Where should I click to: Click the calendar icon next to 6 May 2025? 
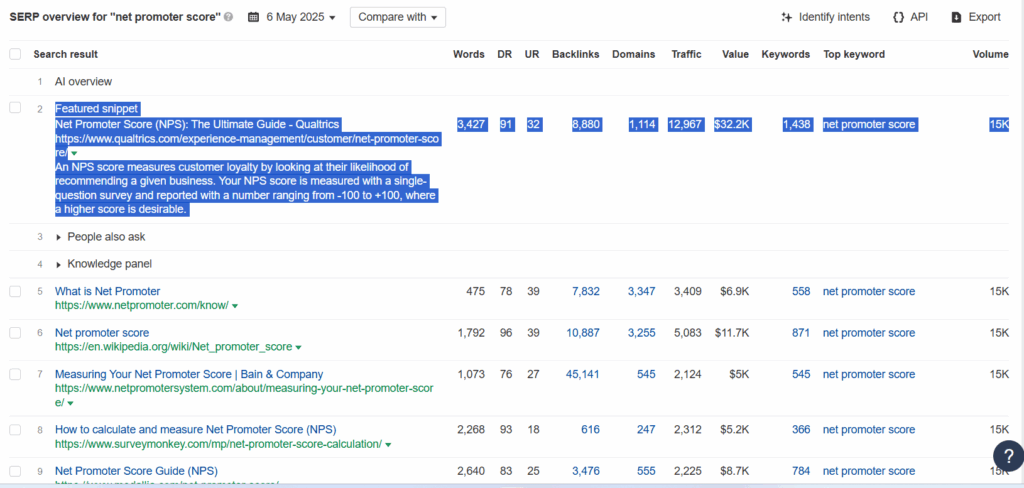[253, 18]
